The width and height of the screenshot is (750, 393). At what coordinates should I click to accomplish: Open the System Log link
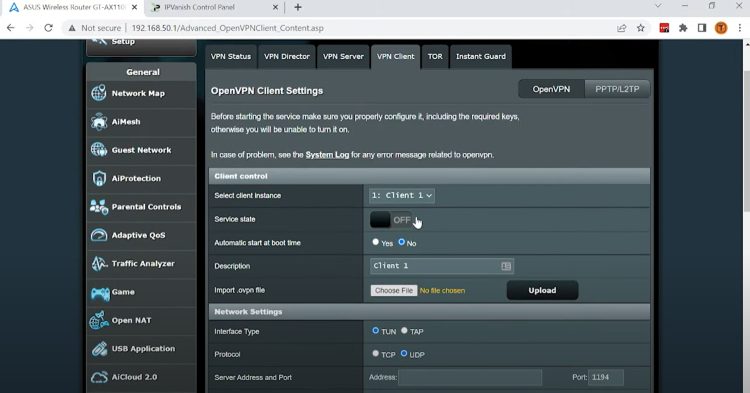point(327,155)
